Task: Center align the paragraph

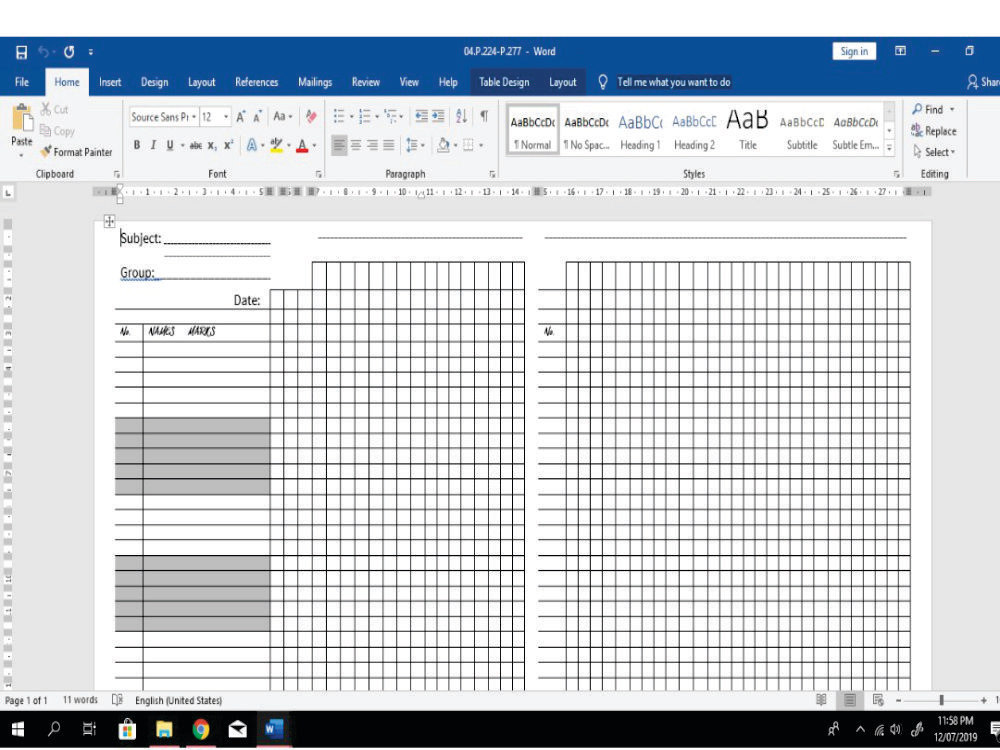Action: pos(356,145)
